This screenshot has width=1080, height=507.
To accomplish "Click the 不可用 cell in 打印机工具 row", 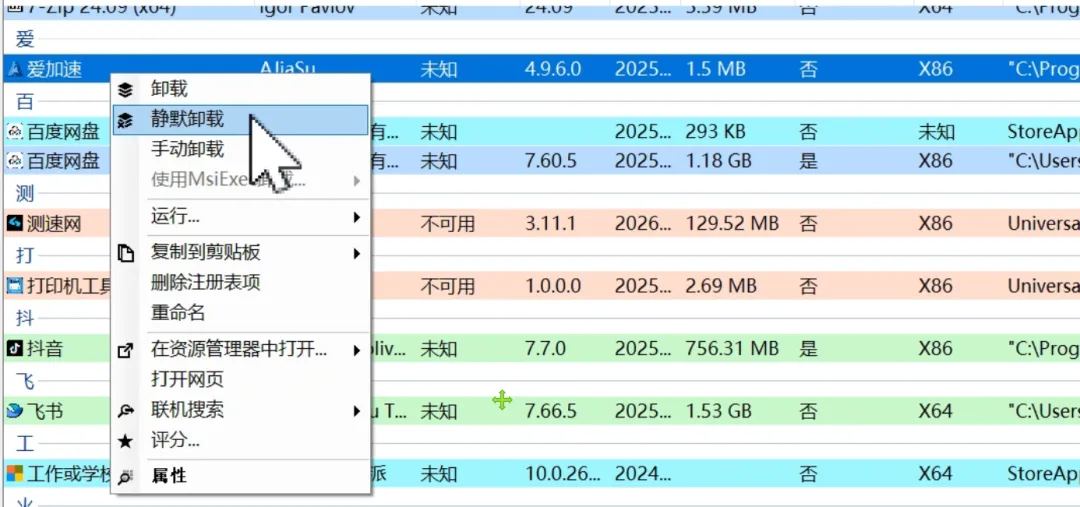I will (x=448, y=285).
